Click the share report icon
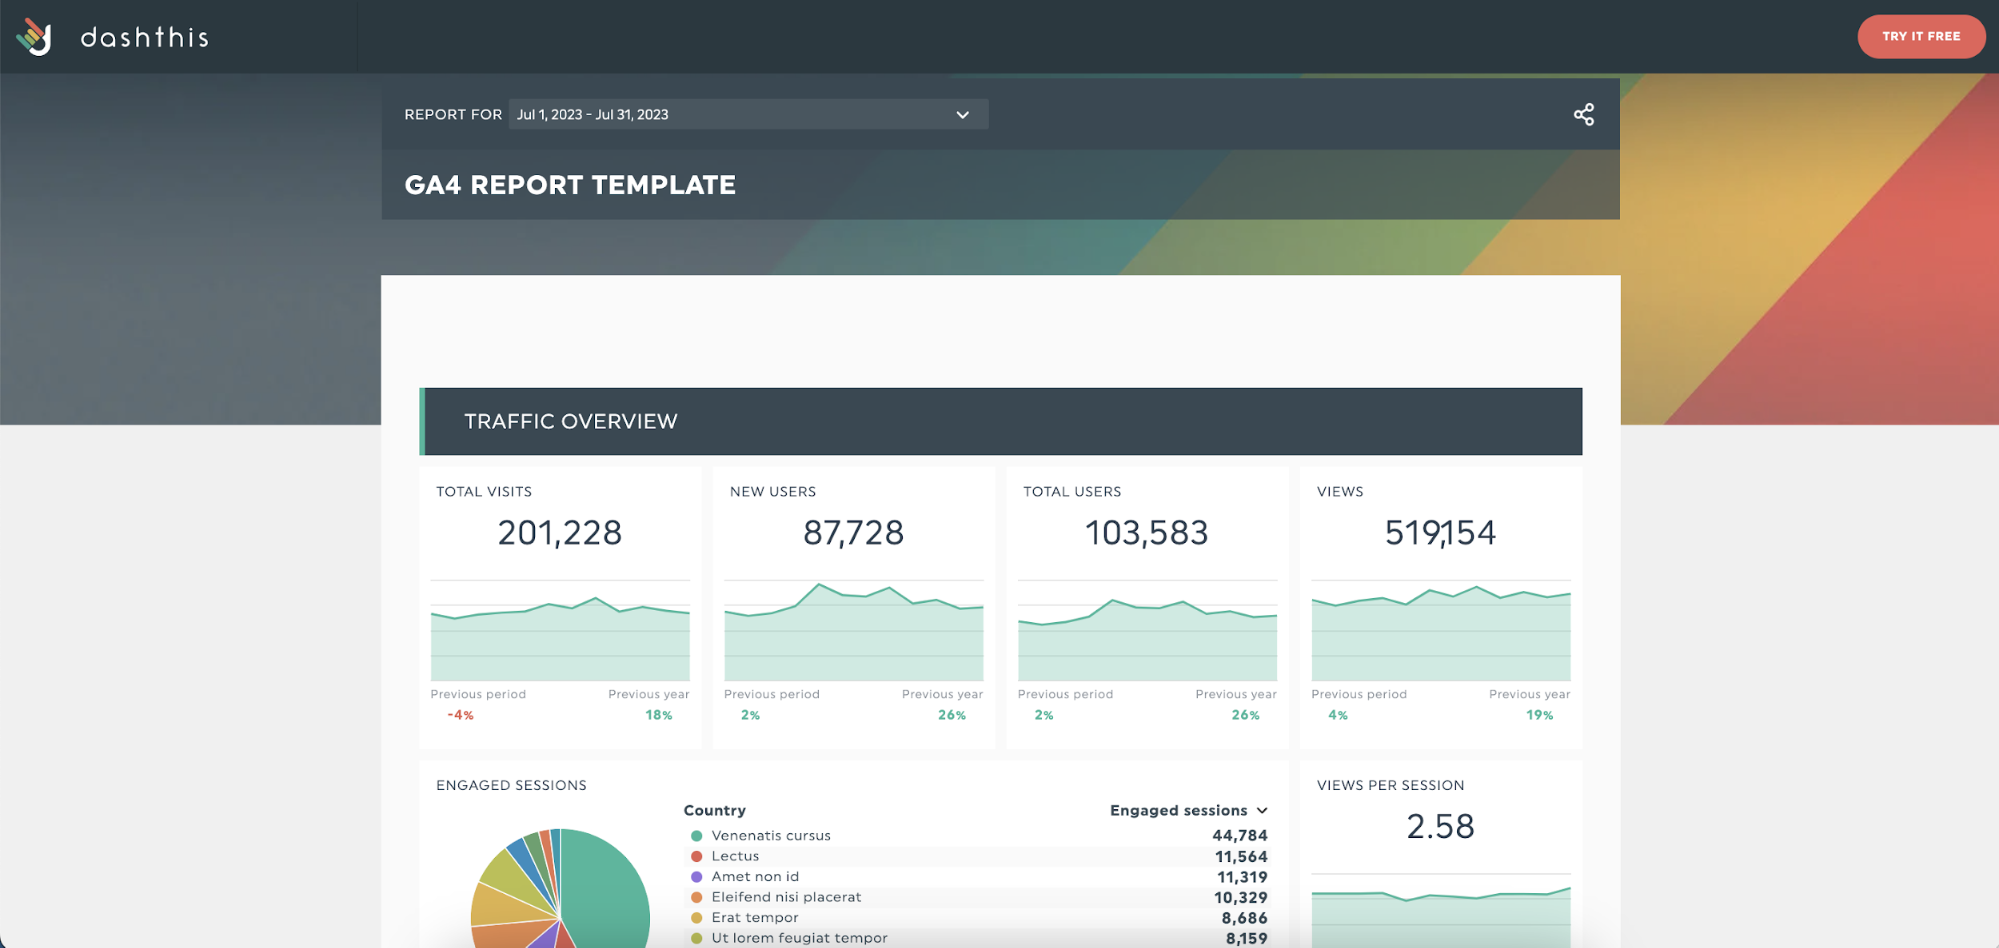Screen dimensions: 1999x948 tap(1584, 114)
